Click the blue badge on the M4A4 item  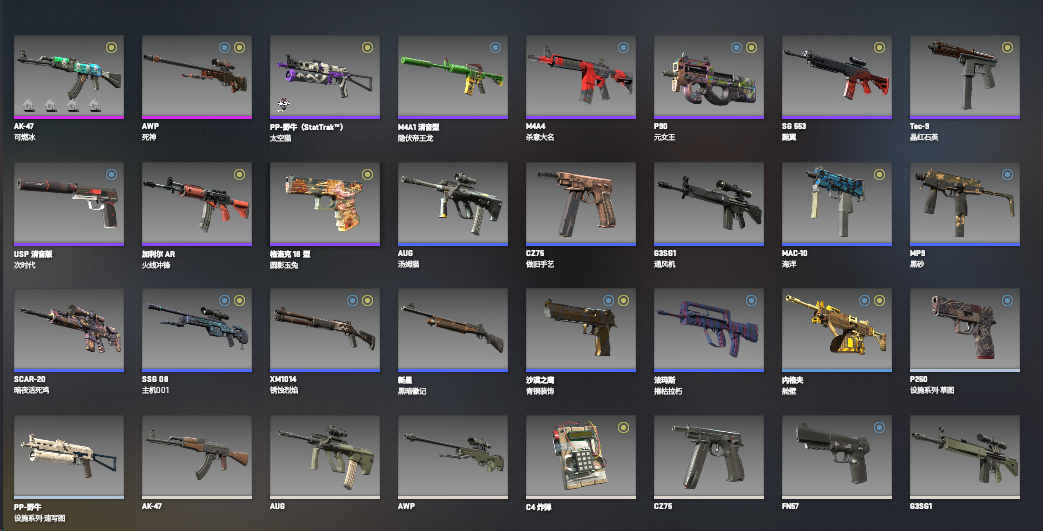pyautogui.click(x=623, y=47)
